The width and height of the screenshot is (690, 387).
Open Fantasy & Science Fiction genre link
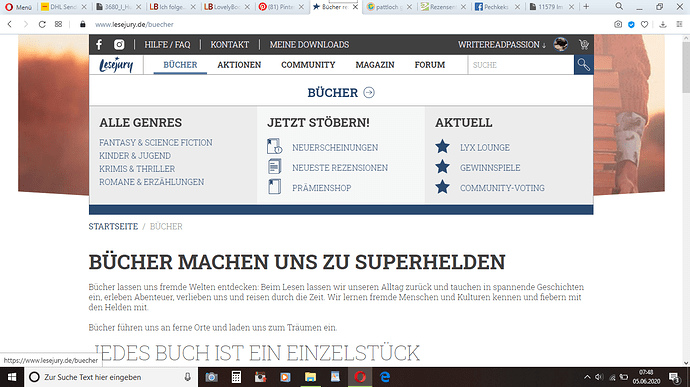click(156, 143)
